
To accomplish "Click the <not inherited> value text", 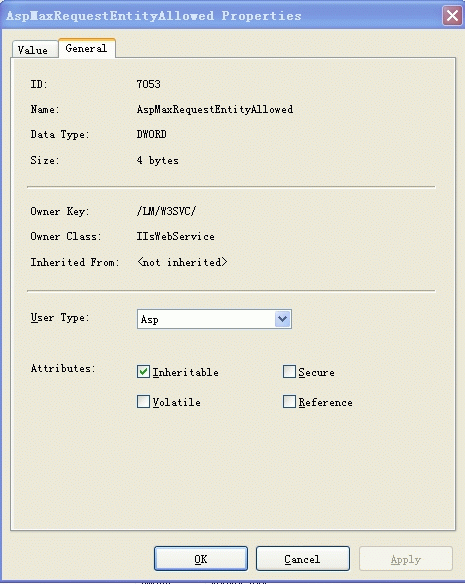I will pyautogui.click(x=182, y=262).
